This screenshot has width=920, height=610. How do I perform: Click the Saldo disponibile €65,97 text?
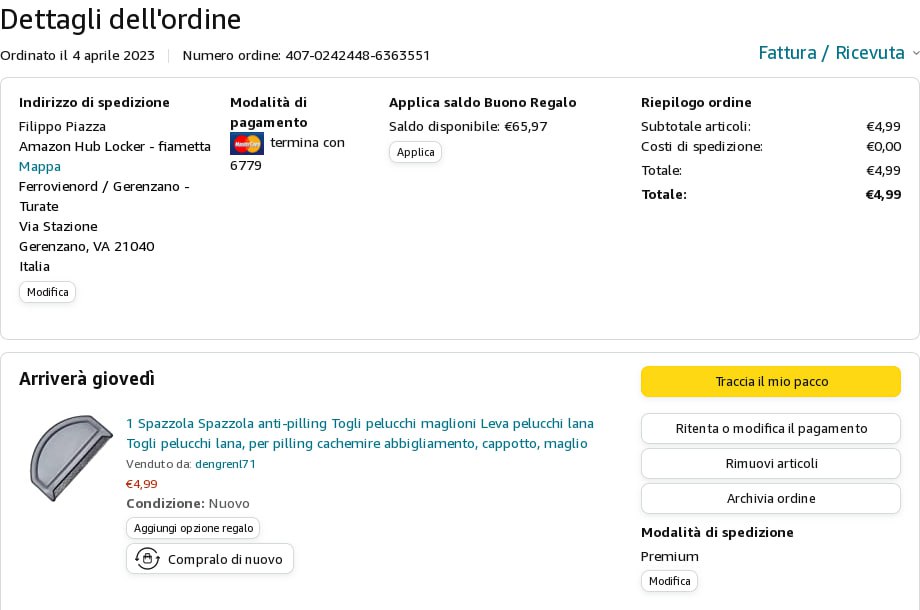pyautogui.click(x=468, y=126)
